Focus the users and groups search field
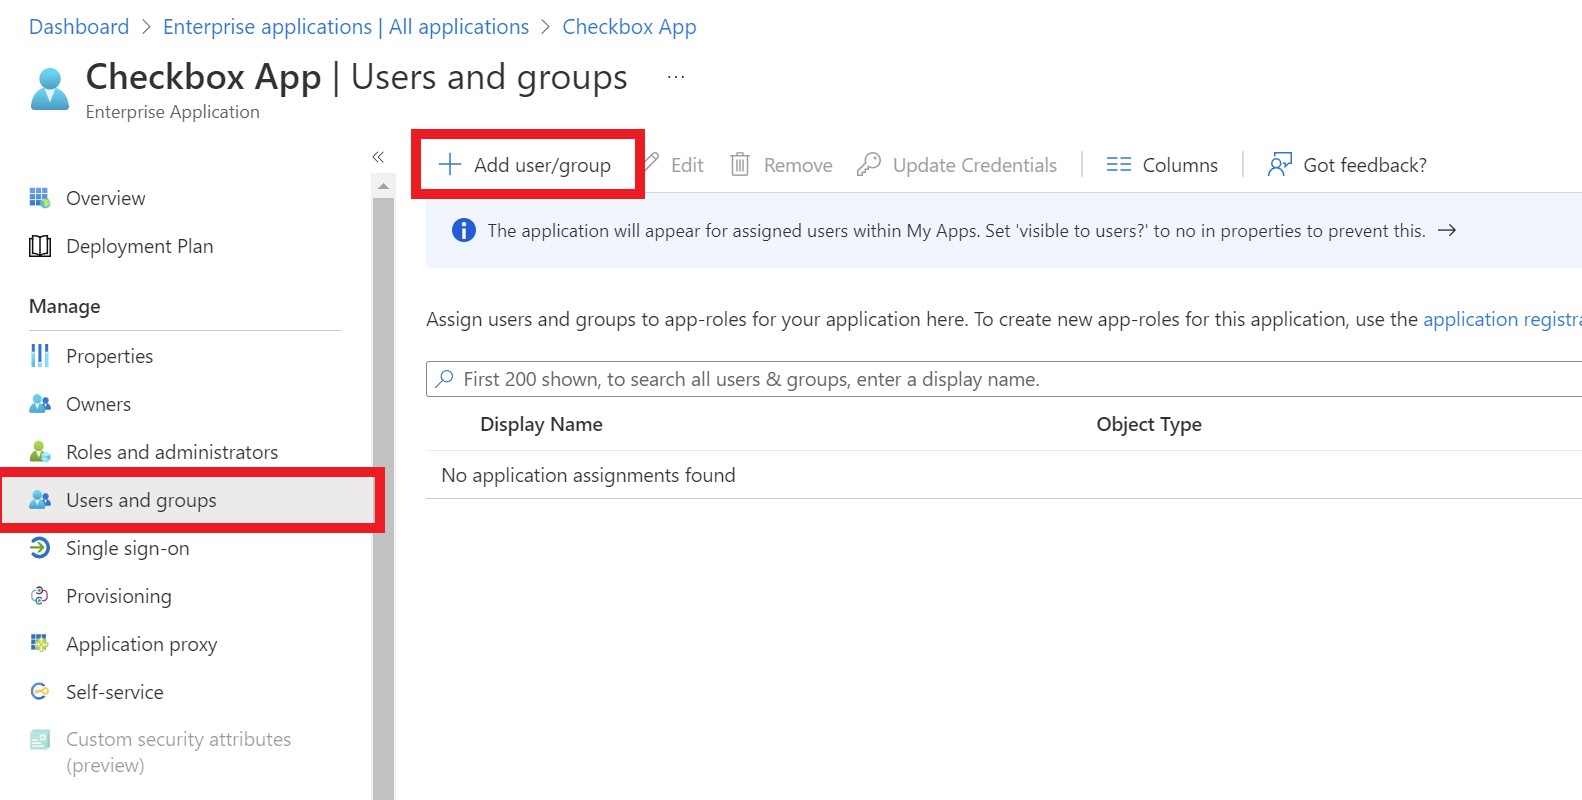Image resolution: width=1582 pixels, height=800 pixels. coord(1004,379)
